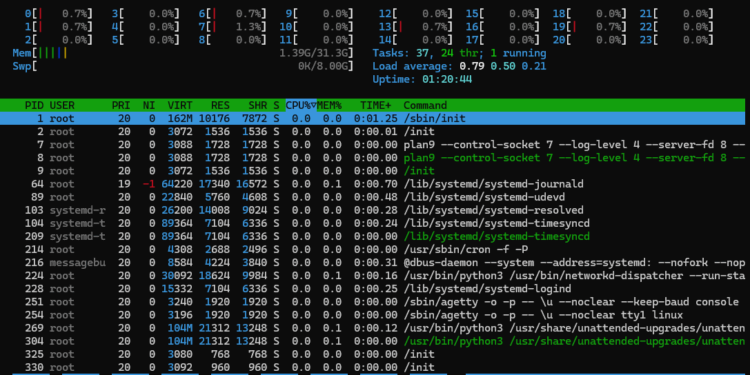The image size is (750, 375).
Task: Click the Tasks: 37, 24 thr summary
Action: tap(459, 53)
